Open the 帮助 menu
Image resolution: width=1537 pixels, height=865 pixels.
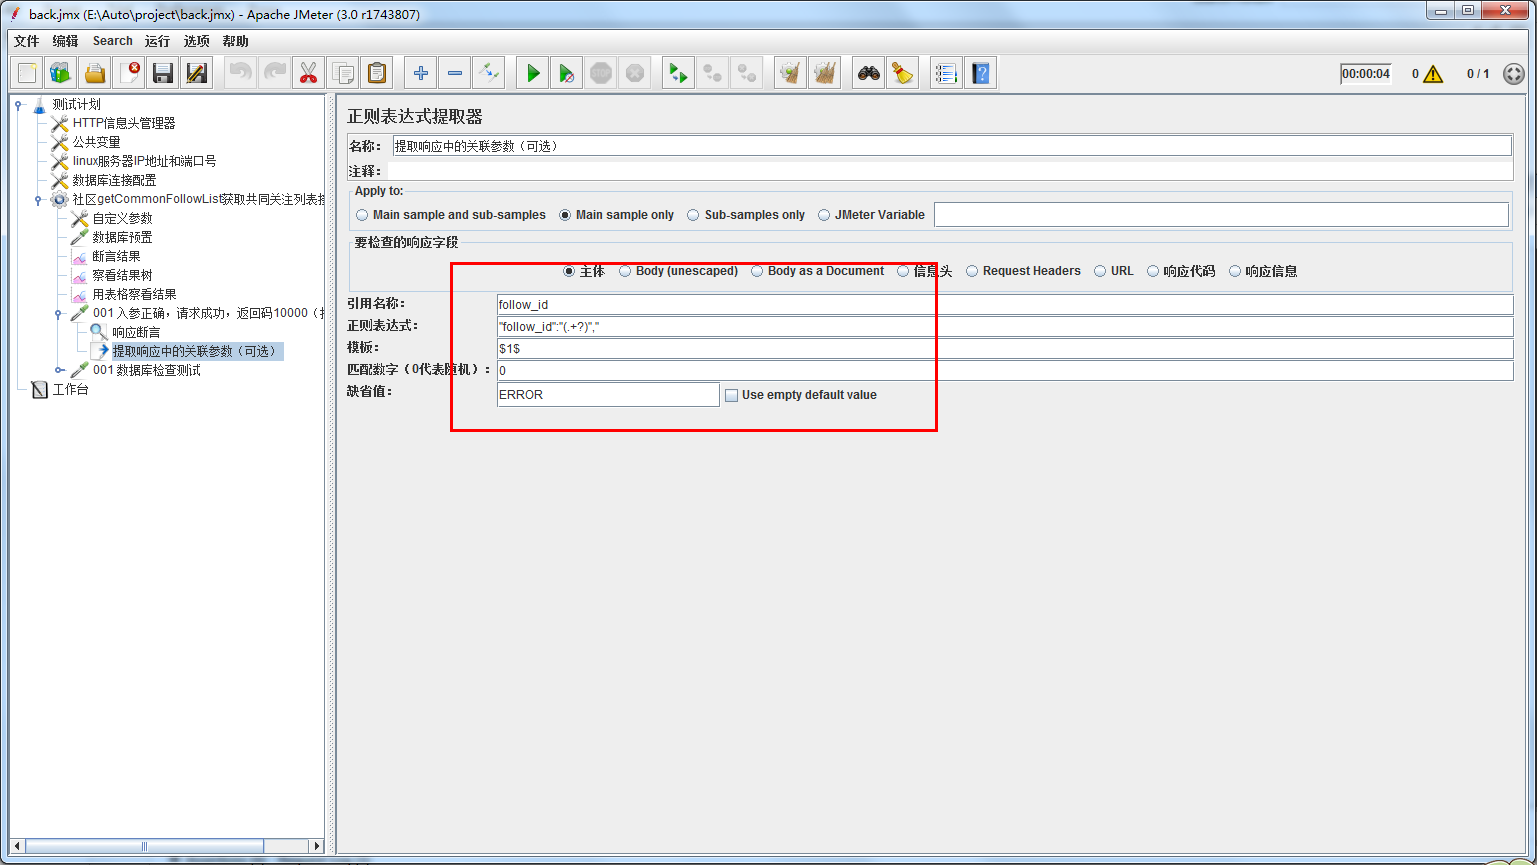[x=235, y=41]
